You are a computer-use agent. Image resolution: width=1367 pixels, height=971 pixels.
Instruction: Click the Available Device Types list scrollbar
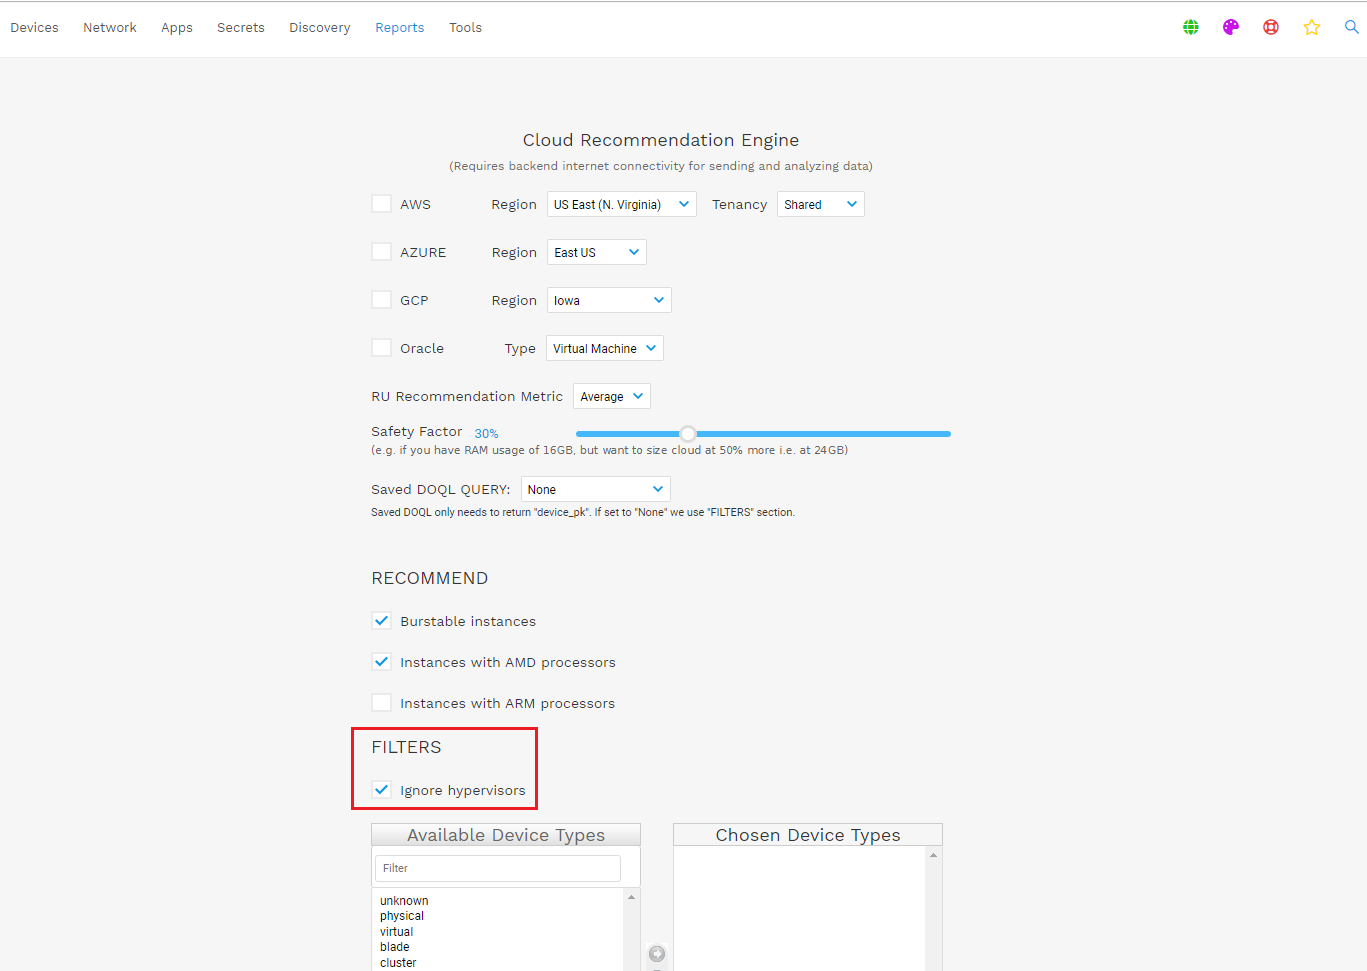pos(631,929)
